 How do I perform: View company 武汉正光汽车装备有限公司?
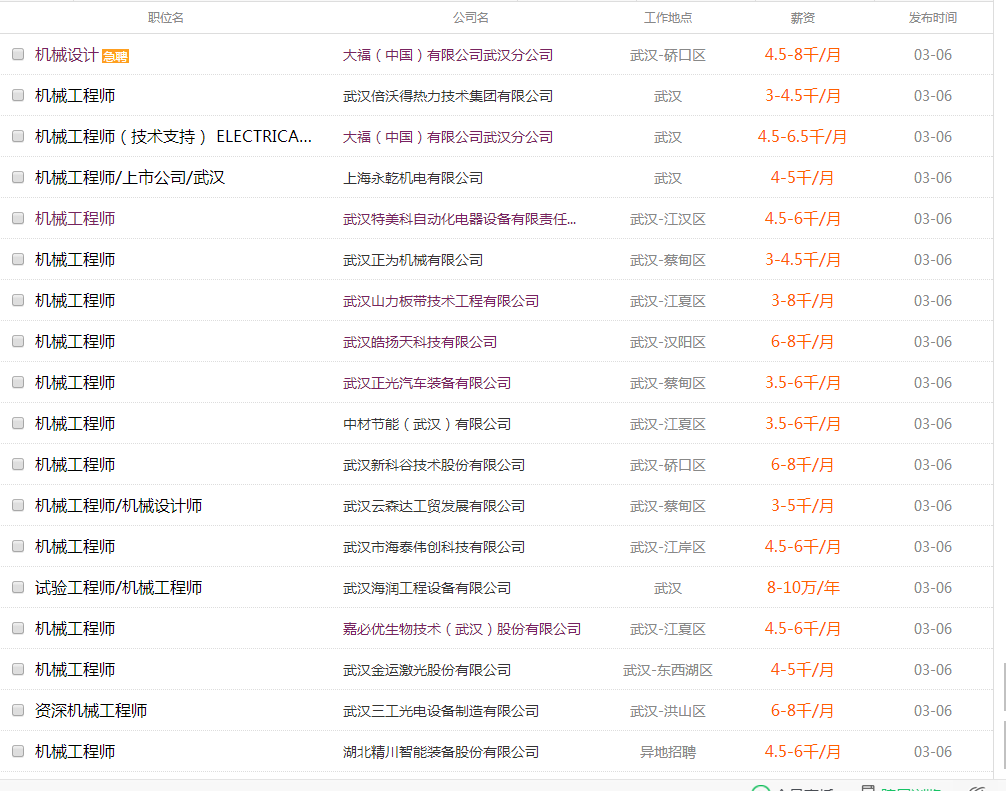click(x=427, y=384)
